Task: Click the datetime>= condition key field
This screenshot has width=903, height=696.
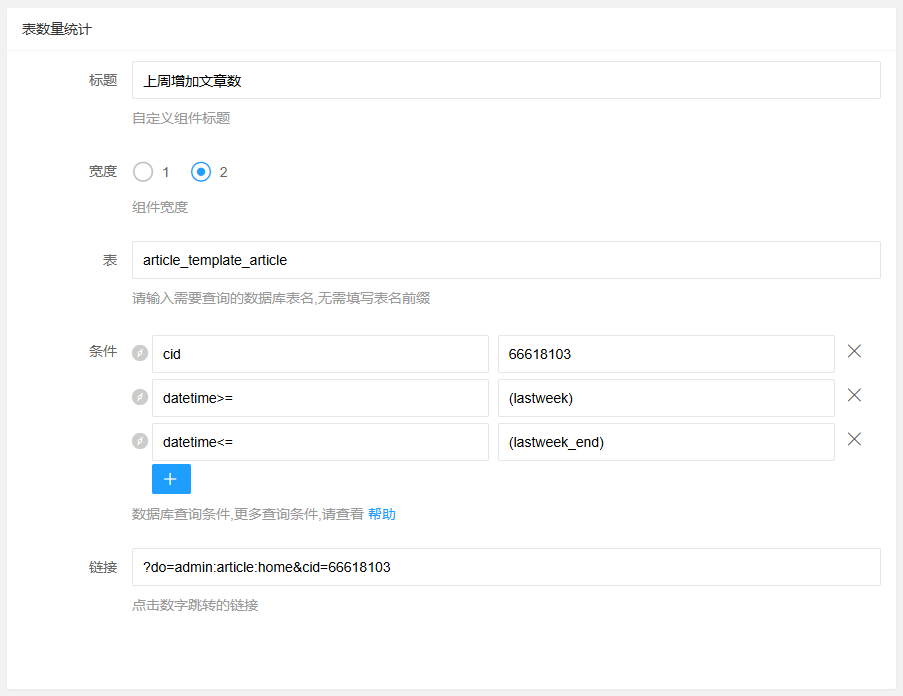Action: pyautogui.click(x=320, y=398)
